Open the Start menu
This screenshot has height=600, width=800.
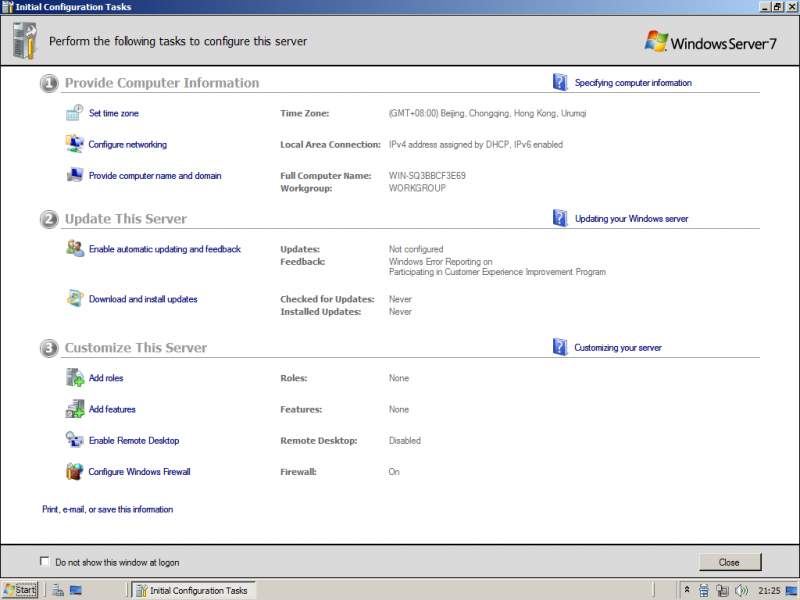20,590
